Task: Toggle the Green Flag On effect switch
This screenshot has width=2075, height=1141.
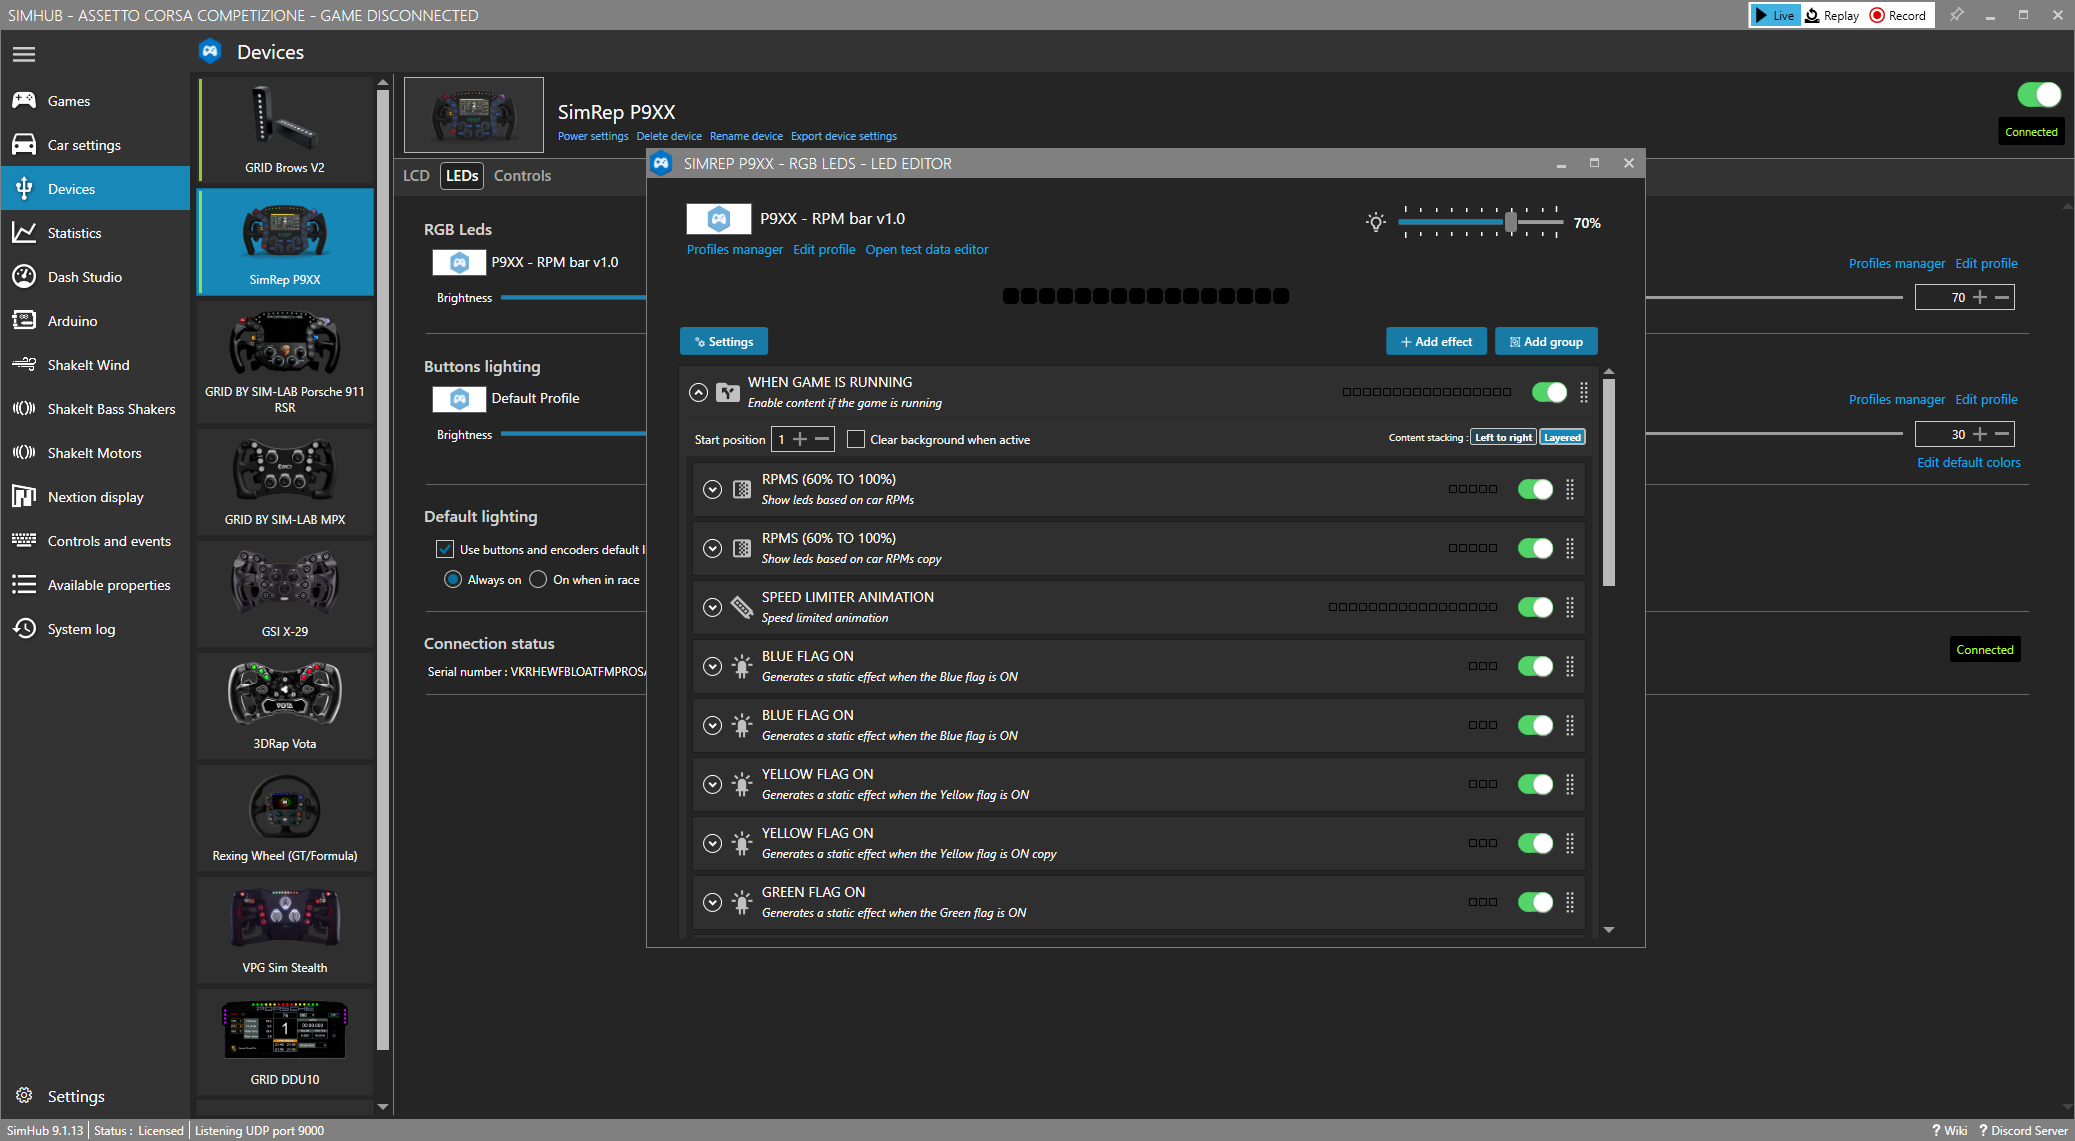Action: tap(1535, 902)
